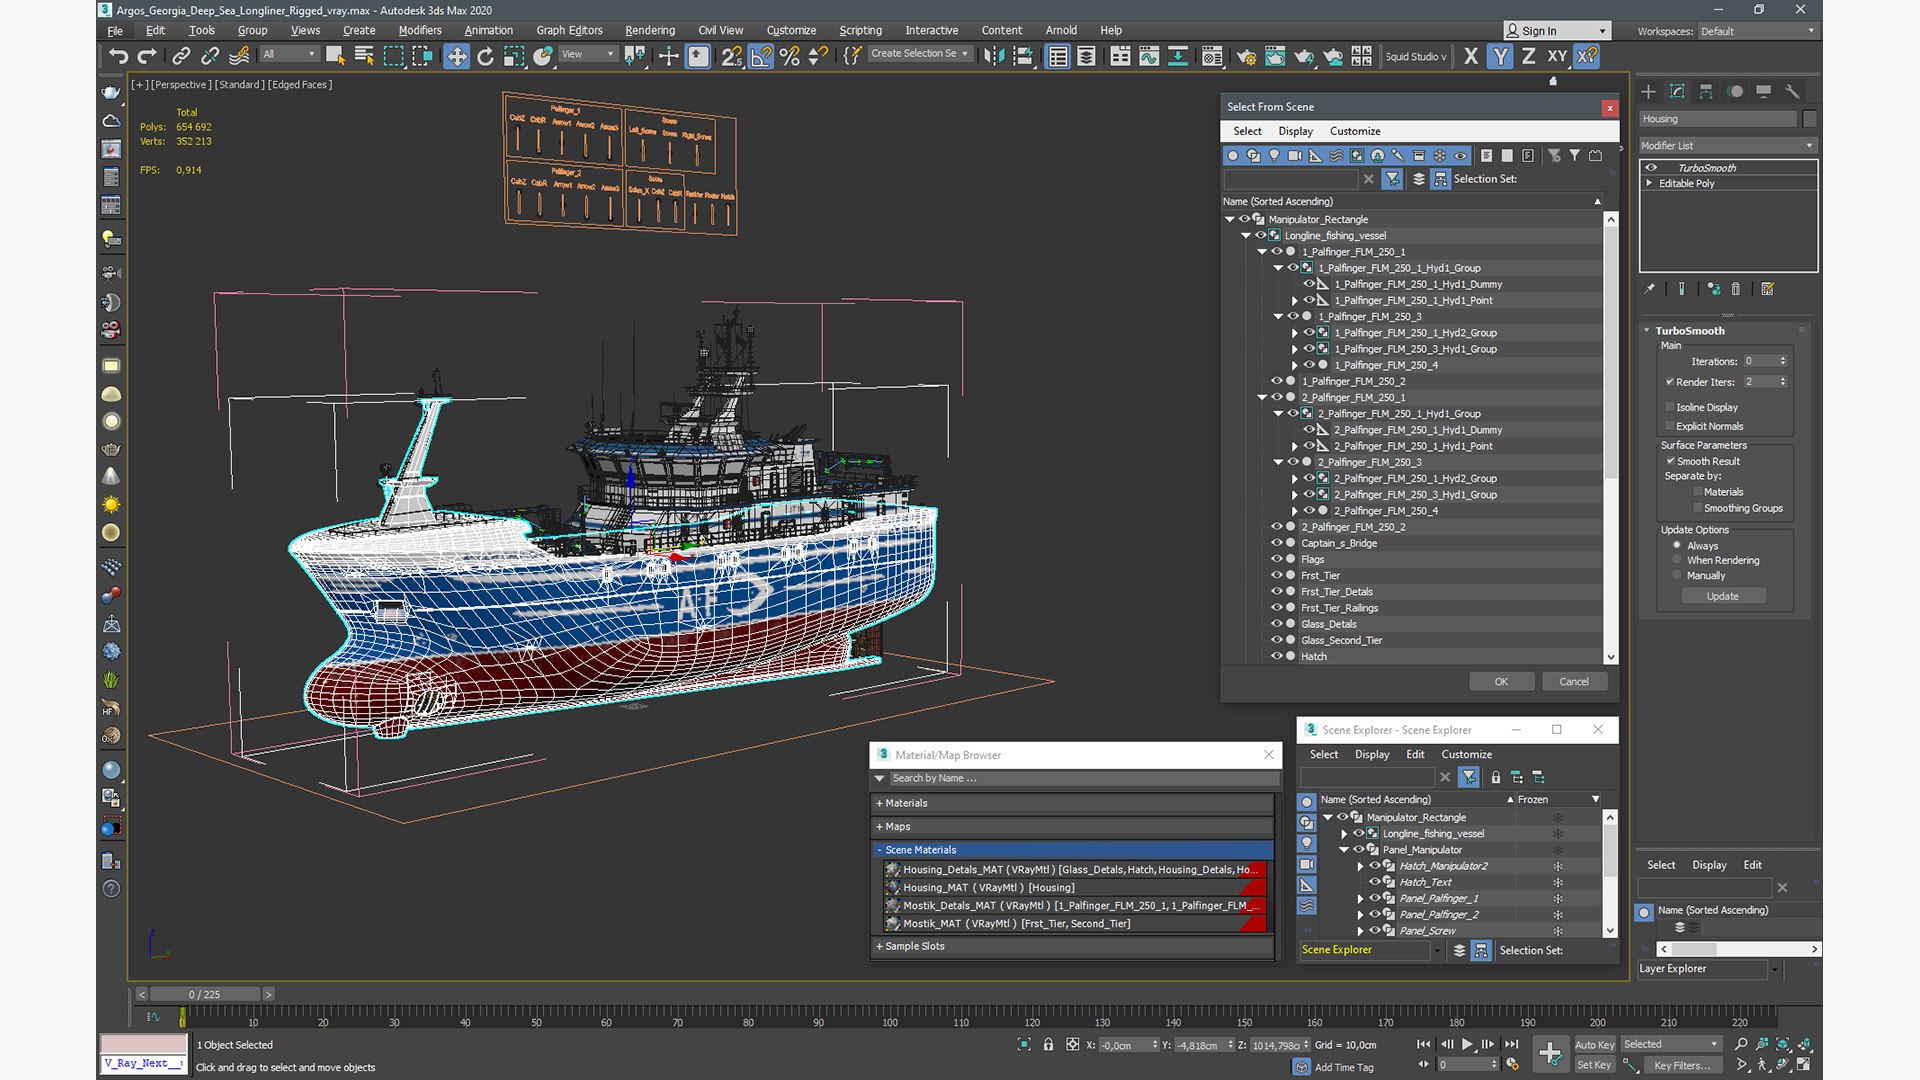Click the Auto Key button
This screenshot has width=1920, height=1080.
[x=1594, y=1044]
